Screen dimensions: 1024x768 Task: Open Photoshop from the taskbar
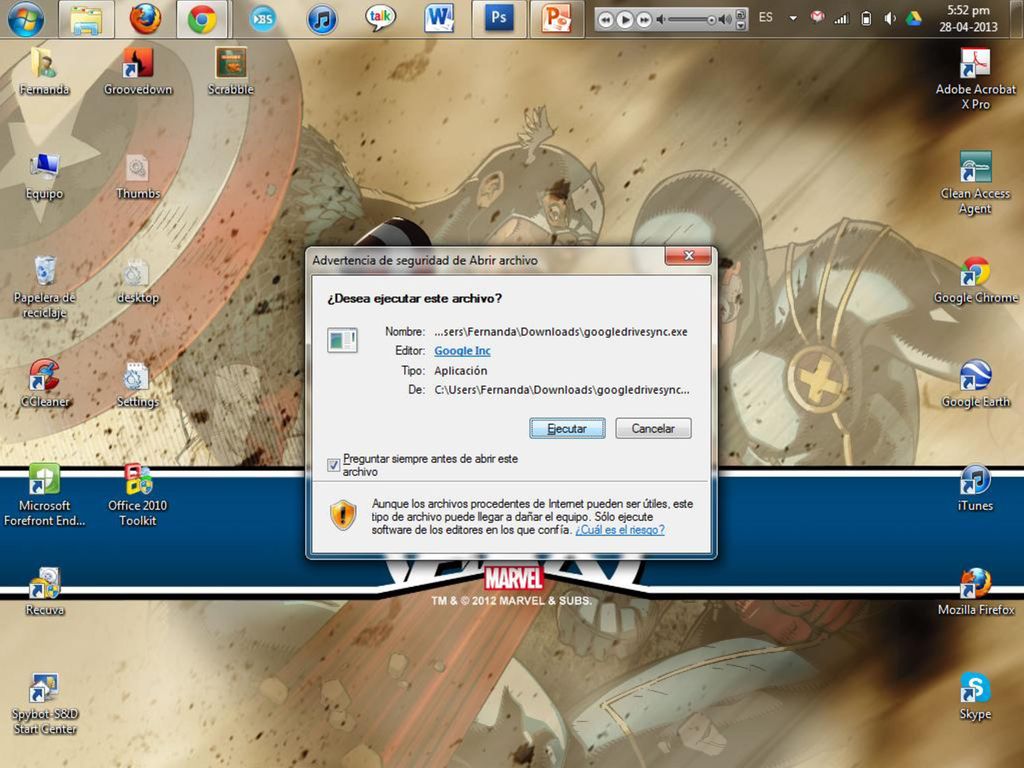pos(498,18)
